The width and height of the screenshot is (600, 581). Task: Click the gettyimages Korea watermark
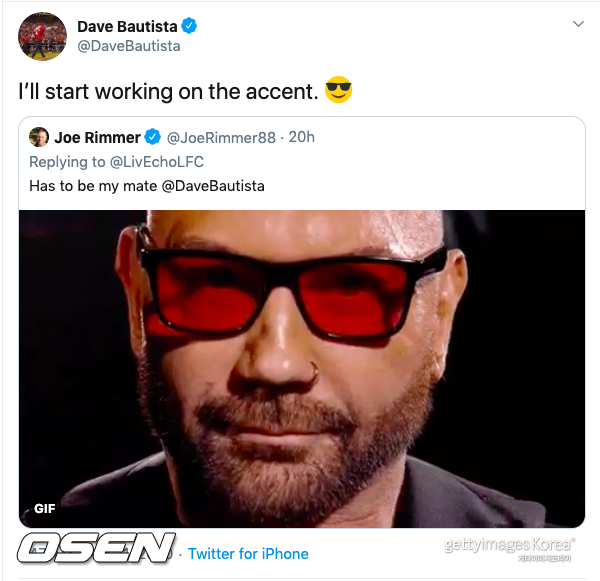(510, 546)
